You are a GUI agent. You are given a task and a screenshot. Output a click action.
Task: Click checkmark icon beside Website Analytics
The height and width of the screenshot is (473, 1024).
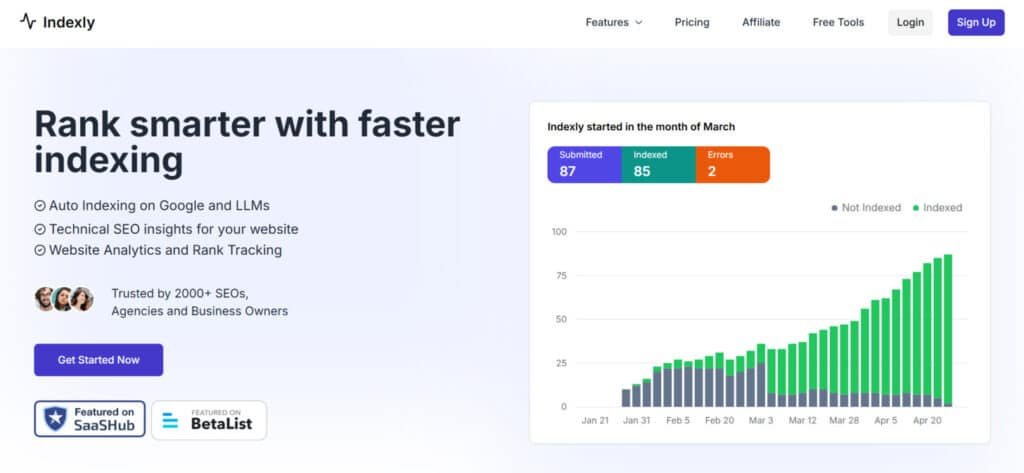coord(40,250)
